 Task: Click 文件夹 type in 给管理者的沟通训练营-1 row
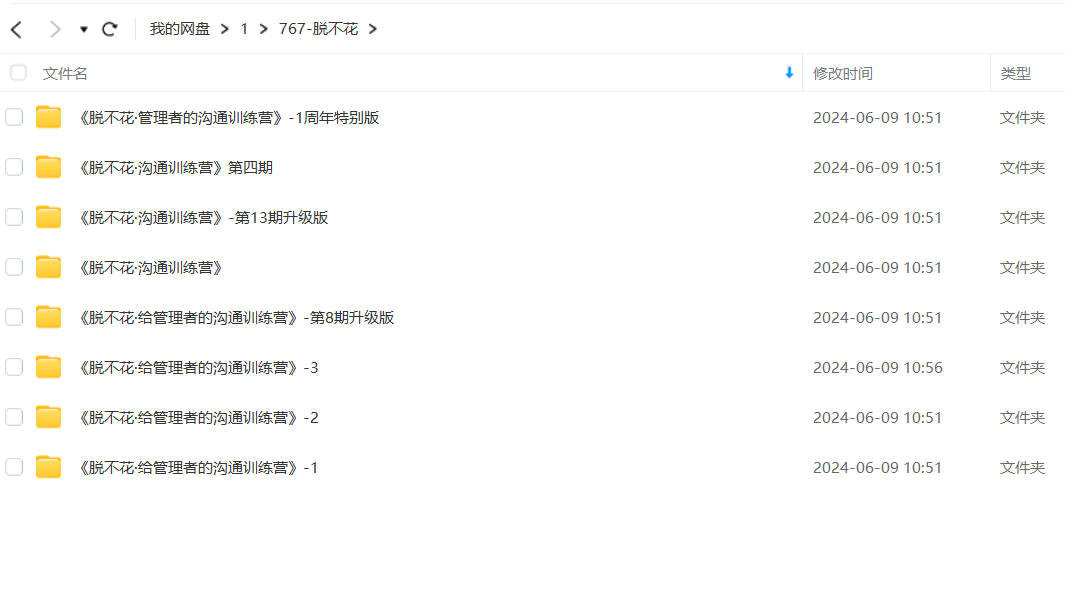coord(1022,467)
